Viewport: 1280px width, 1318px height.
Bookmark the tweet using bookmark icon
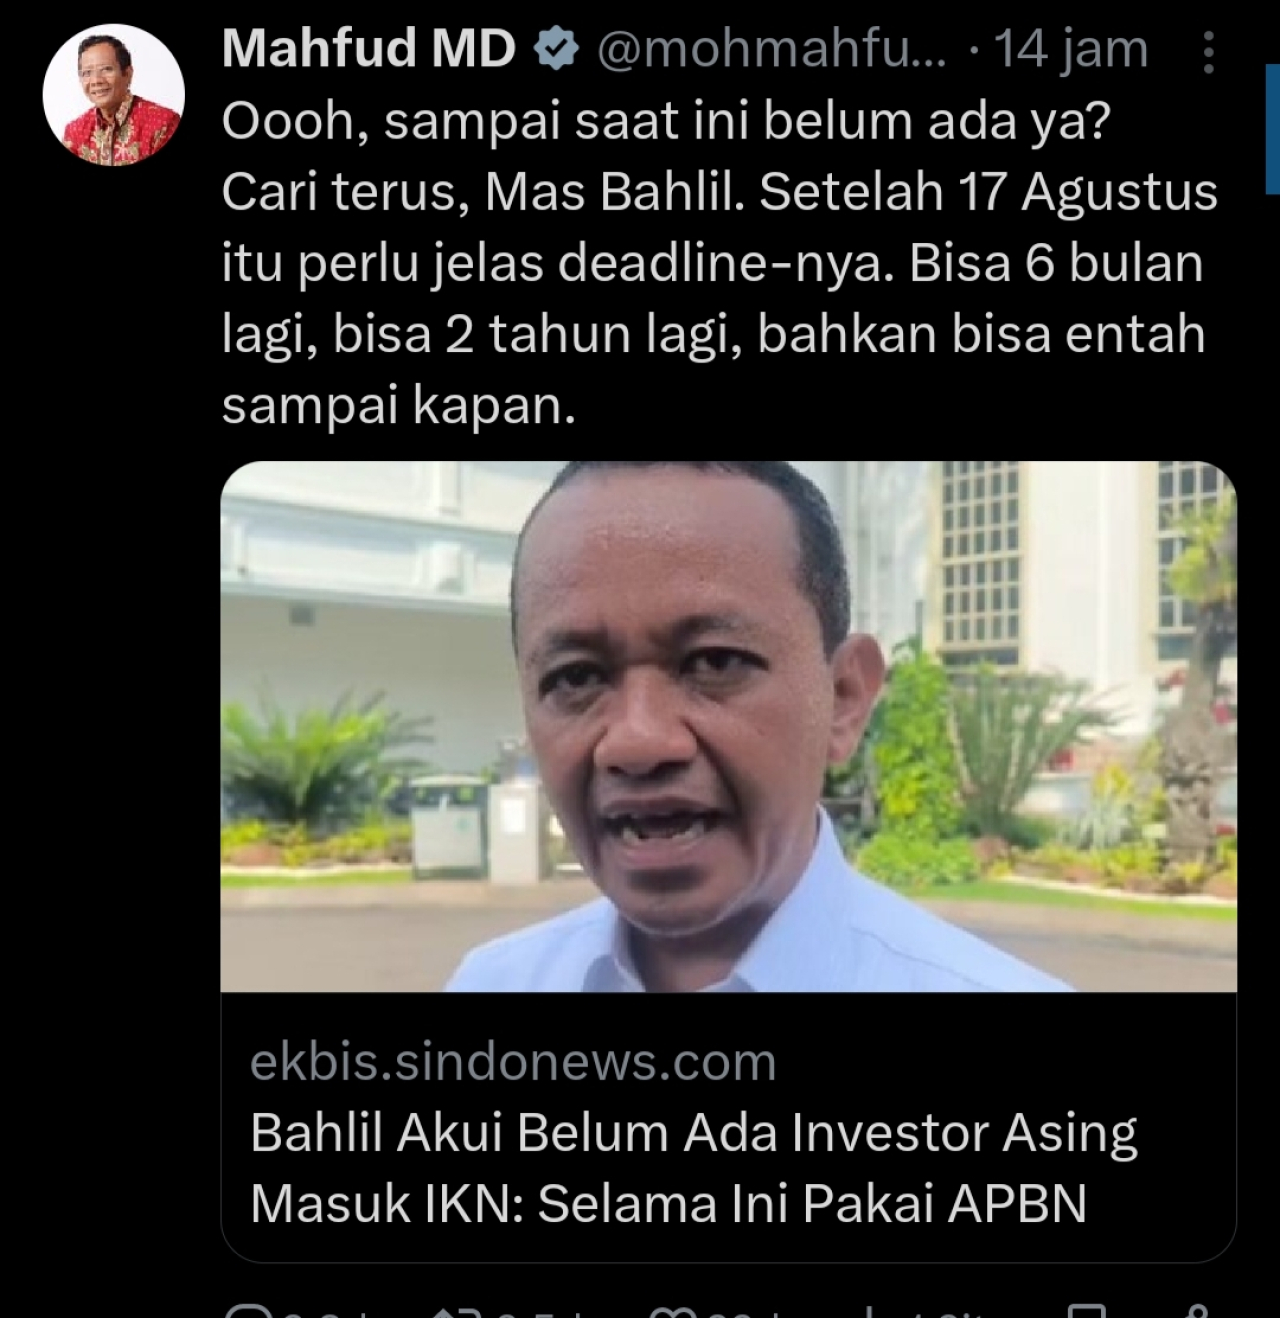click(1086, 1311)
